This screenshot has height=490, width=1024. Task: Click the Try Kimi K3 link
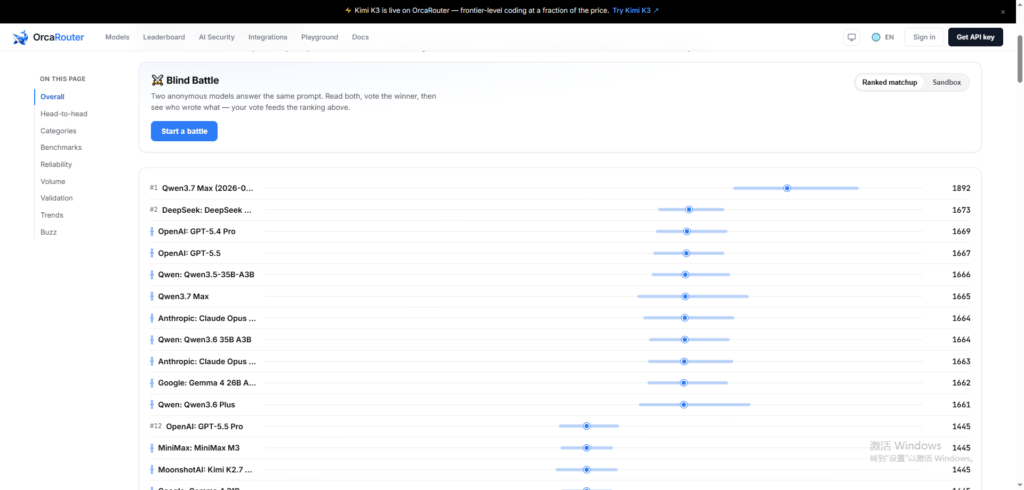point(635,10)
